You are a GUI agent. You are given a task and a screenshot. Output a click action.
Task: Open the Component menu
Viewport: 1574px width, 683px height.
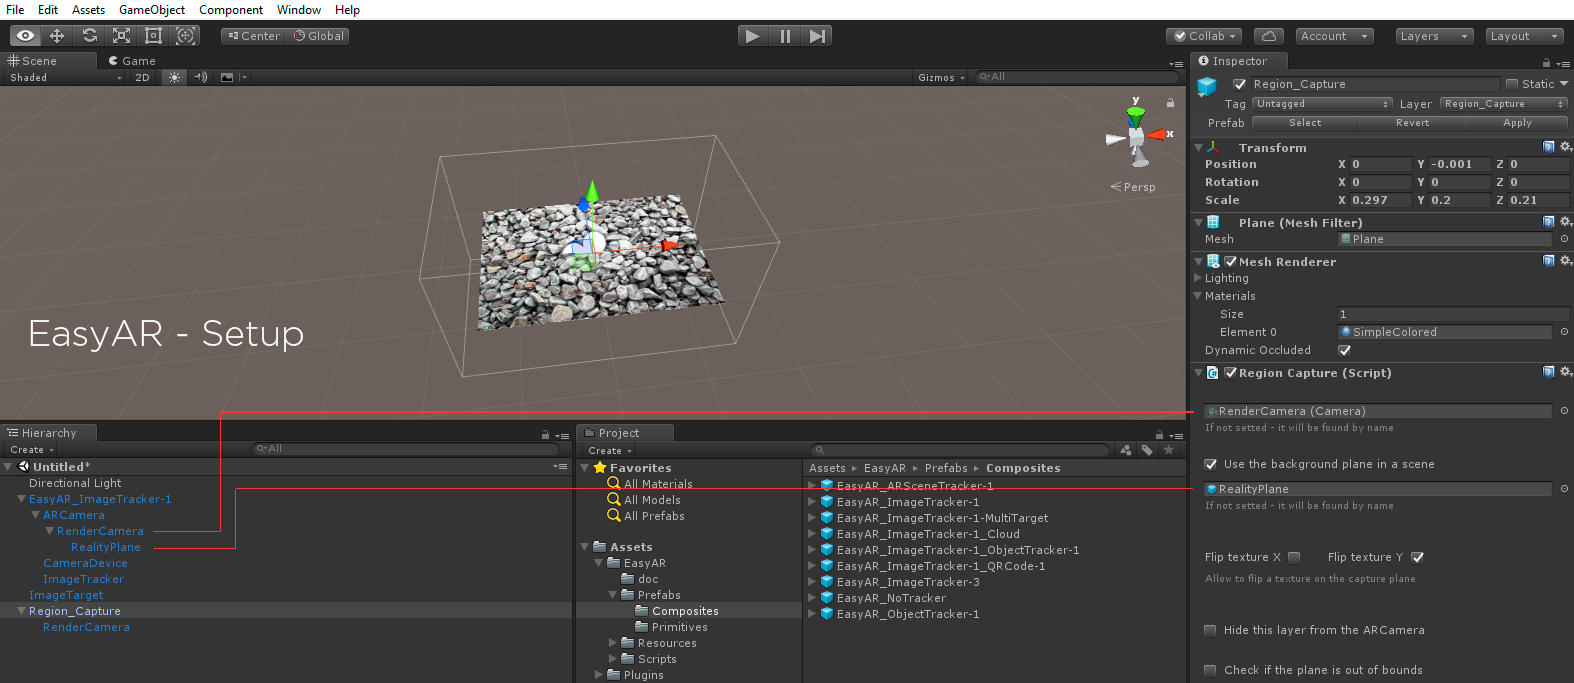(231, 10)
